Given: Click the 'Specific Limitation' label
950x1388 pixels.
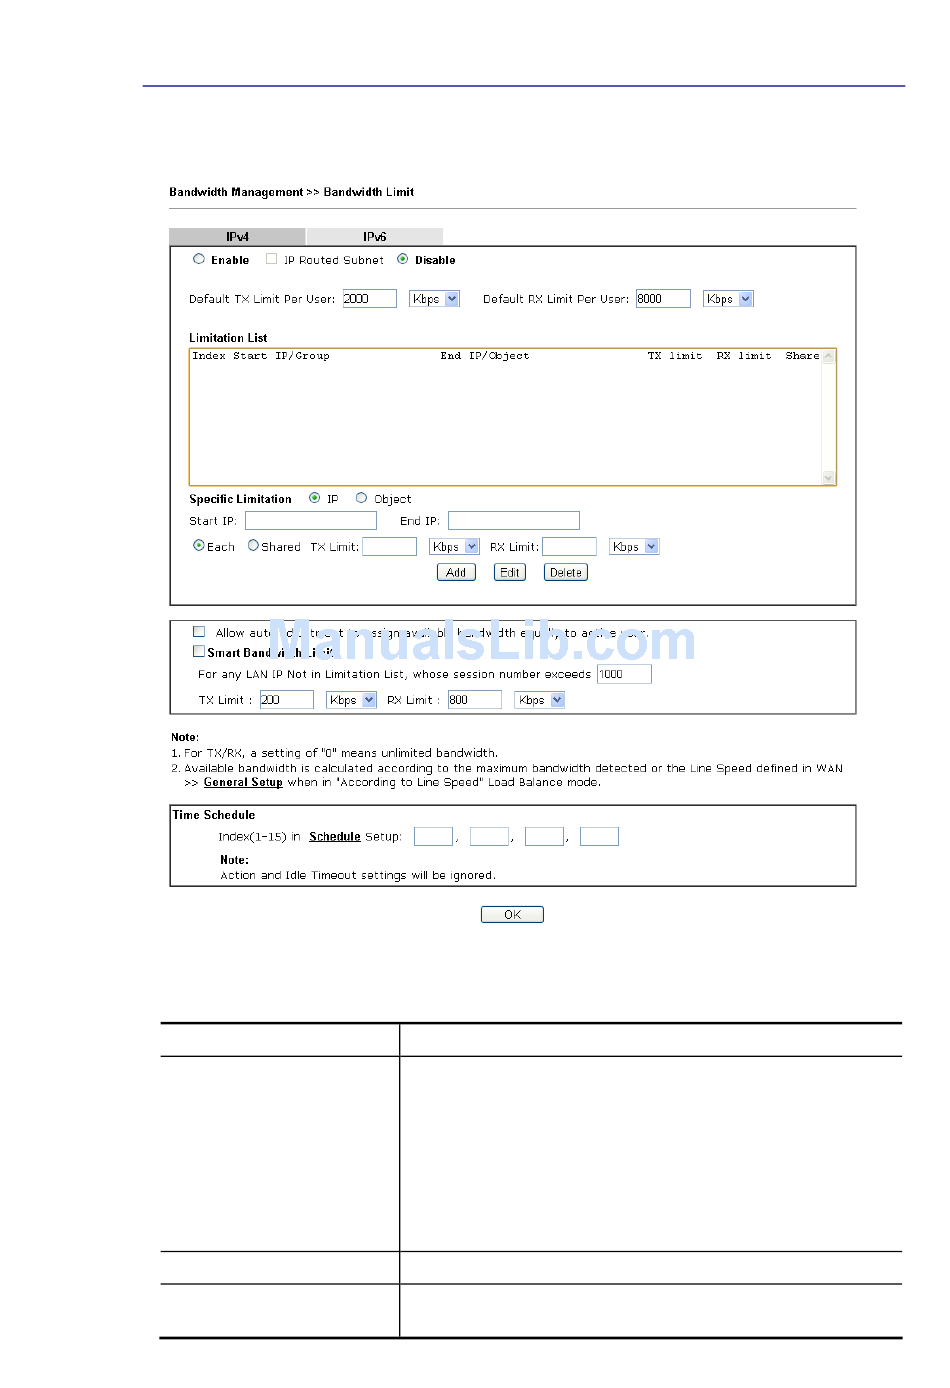Looking at the screenshot, I should tap(241, 499).
